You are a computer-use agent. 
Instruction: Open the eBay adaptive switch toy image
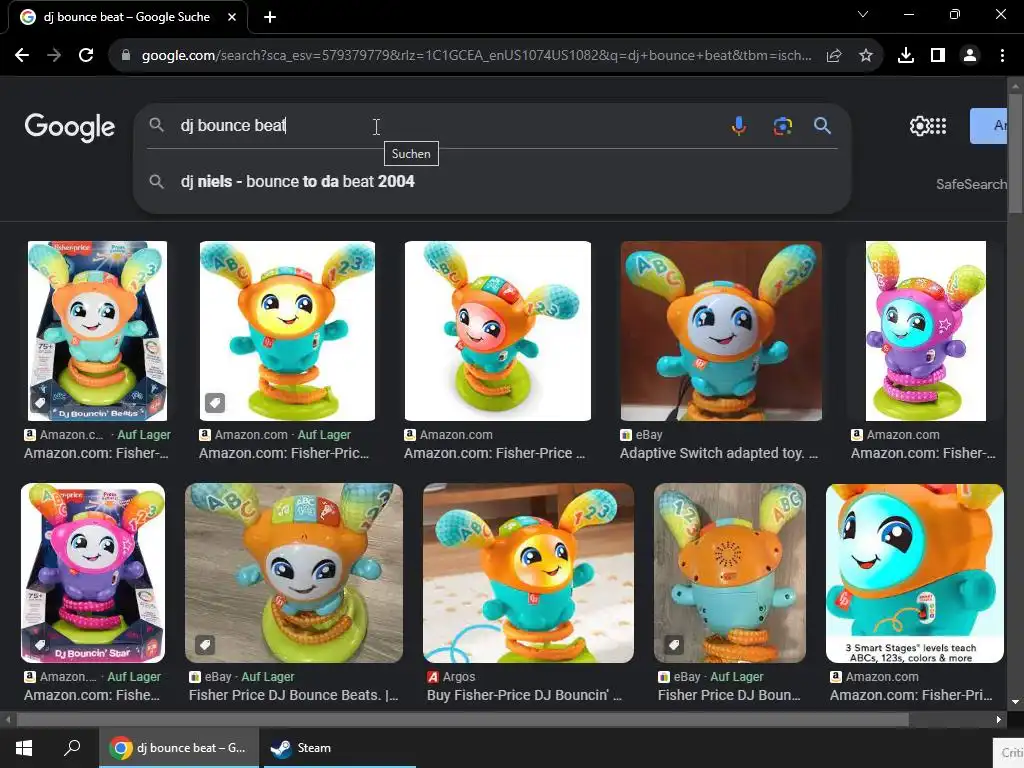(721, 330)
